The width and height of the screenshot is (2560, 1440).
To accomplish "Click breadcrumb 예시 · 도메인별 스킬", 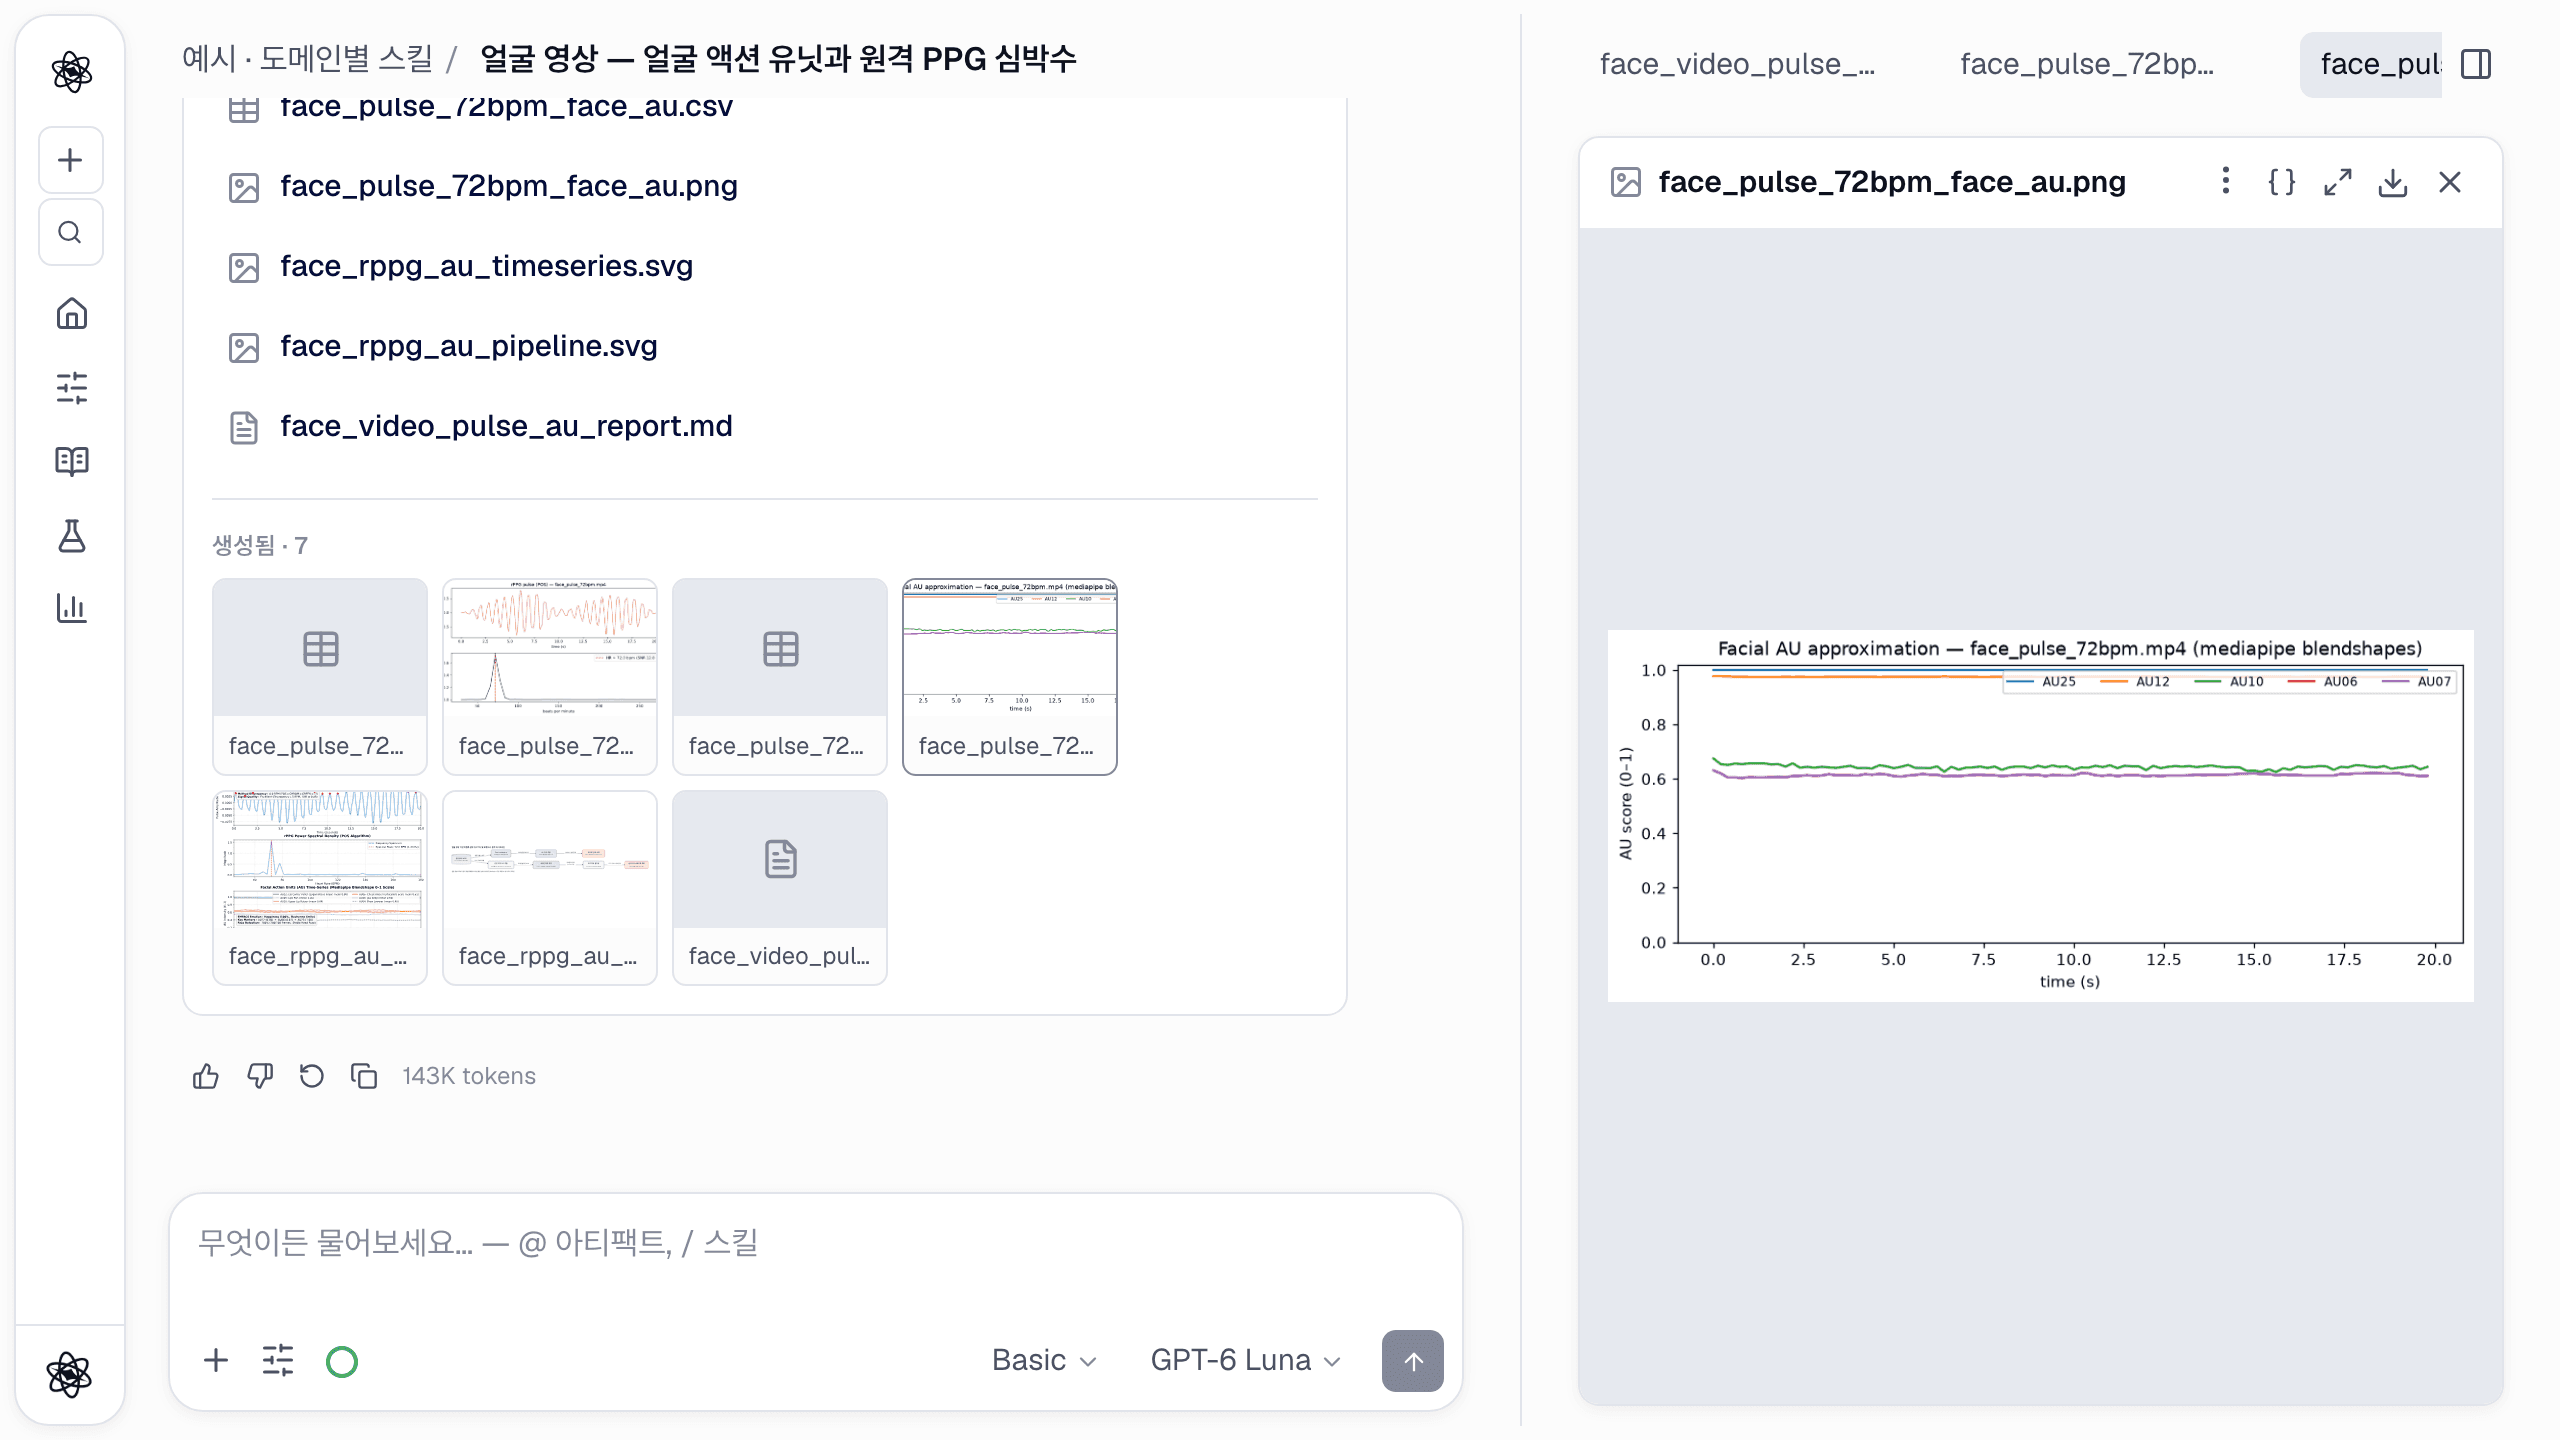I will 307,58.
